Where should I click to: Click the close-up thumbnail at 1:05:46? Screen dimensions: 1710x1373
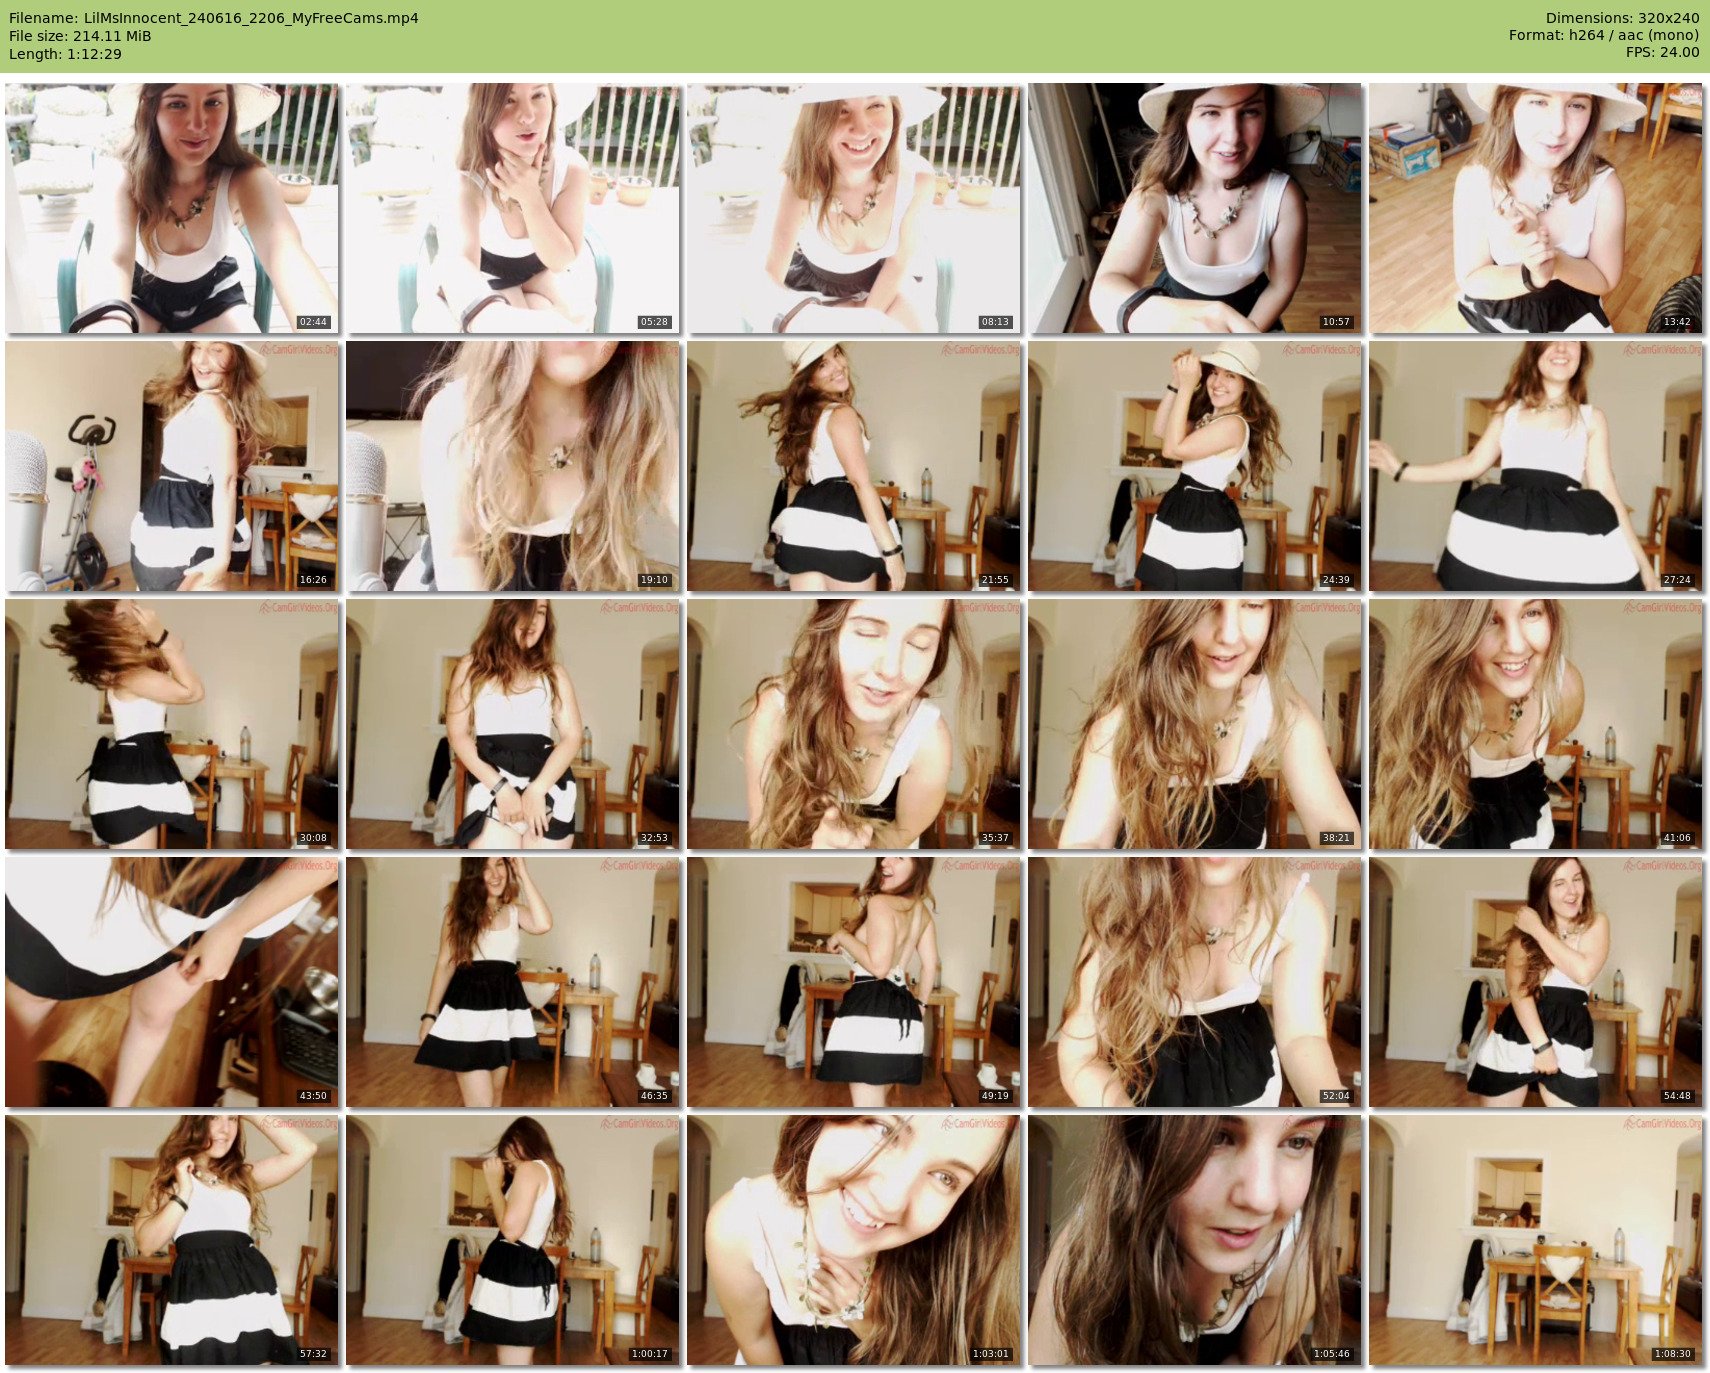[1195, 1240]
